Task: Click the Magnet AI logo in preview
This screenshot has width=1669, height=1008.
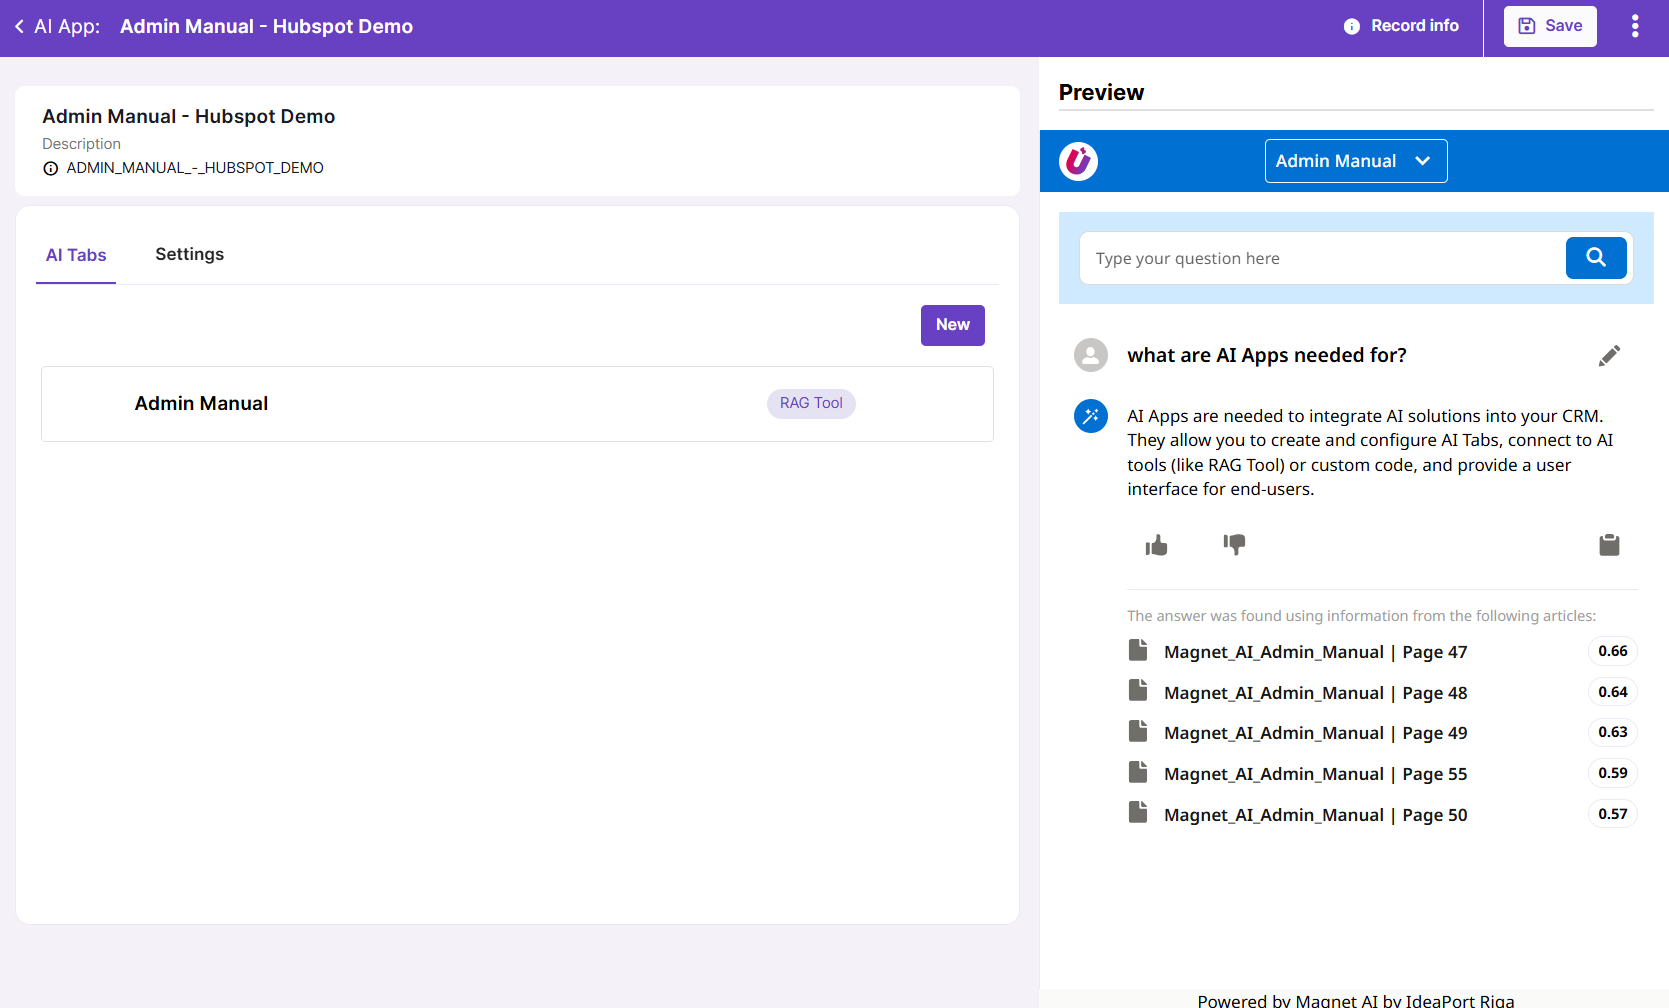Action: (1078, 161)
